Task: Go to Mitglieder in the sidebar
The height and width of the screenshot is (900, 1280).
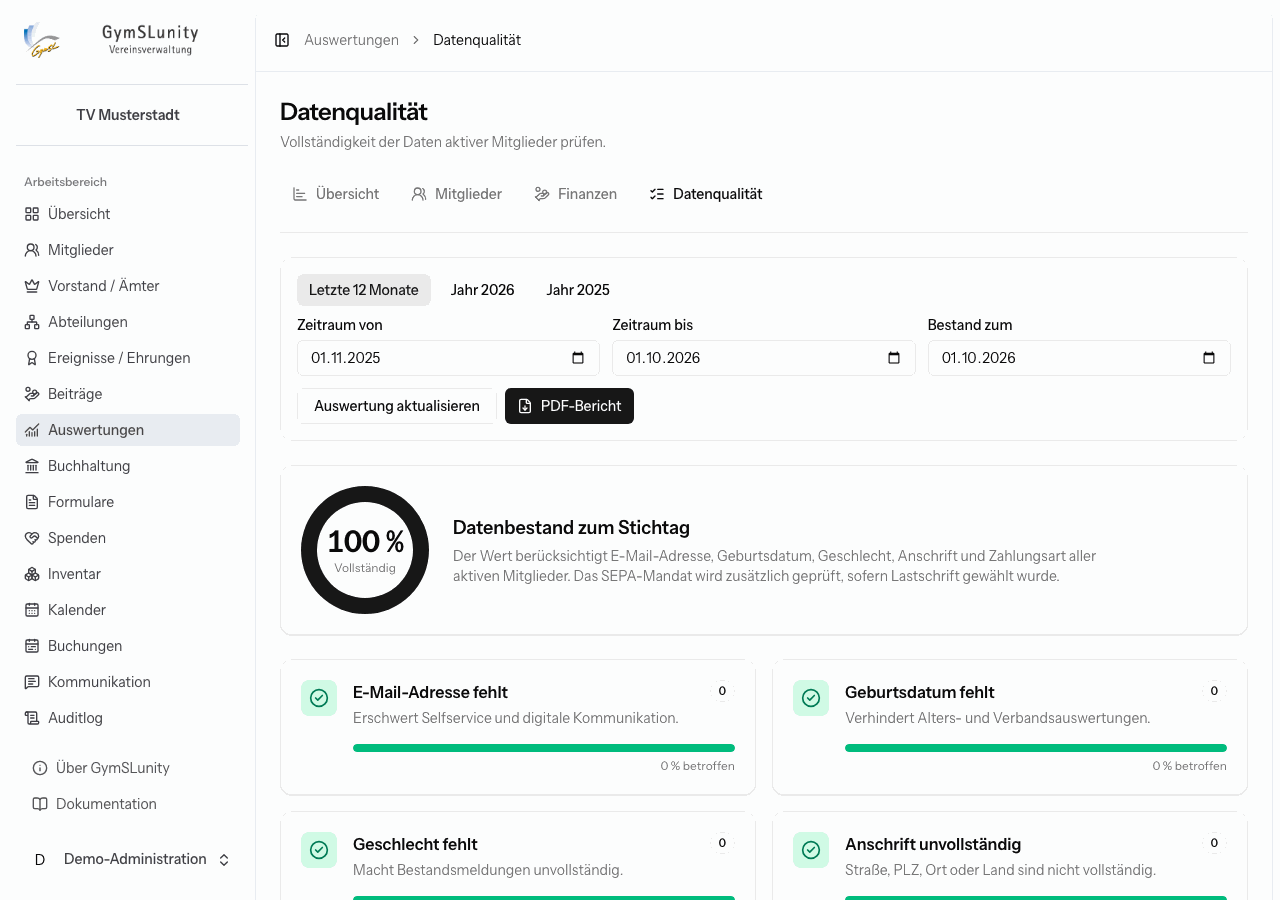Action: 128,250
